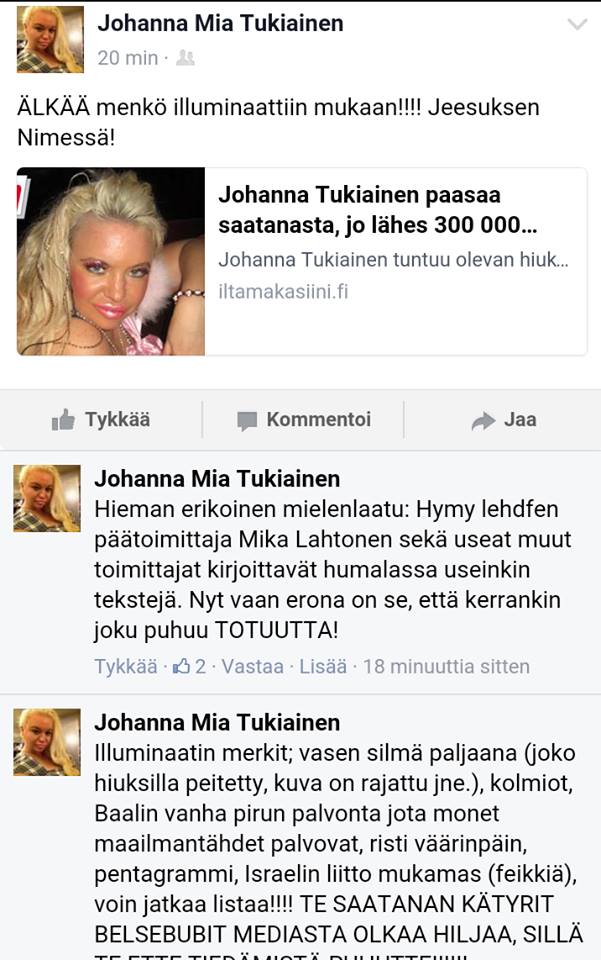Click the iltamakasiini.fi source link
Image resolution: width=601 pixels, height=960 pixels.
[283, 291]
